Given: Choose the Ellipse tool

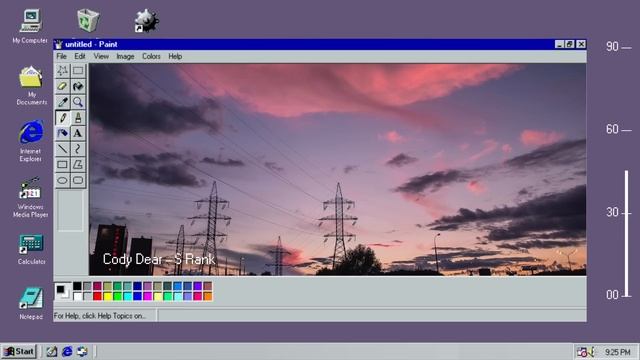Looking at the screenshot, I should [62, 180].
